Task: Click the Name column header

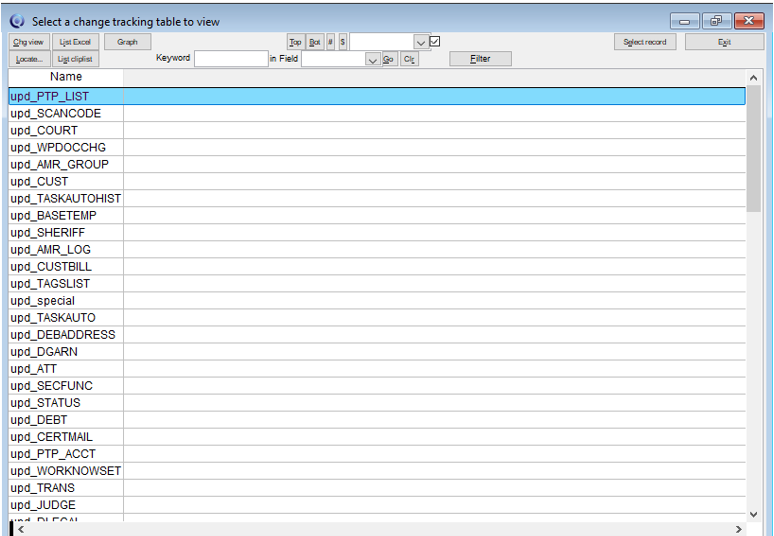Action: (66, 77)
